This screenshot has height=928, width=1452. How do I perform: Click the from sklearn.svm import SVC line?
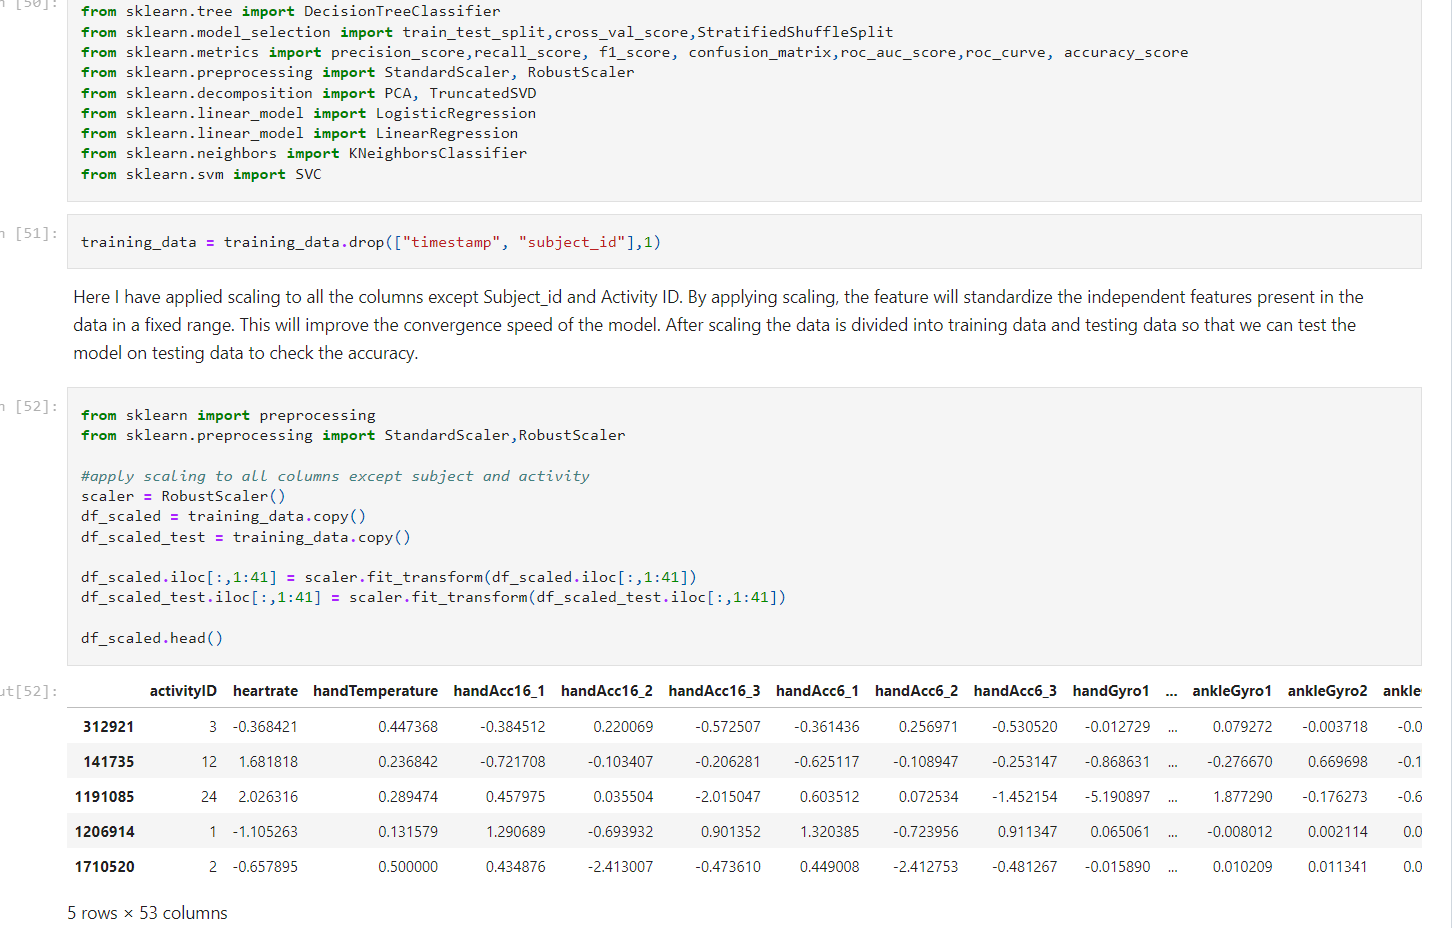200,173
